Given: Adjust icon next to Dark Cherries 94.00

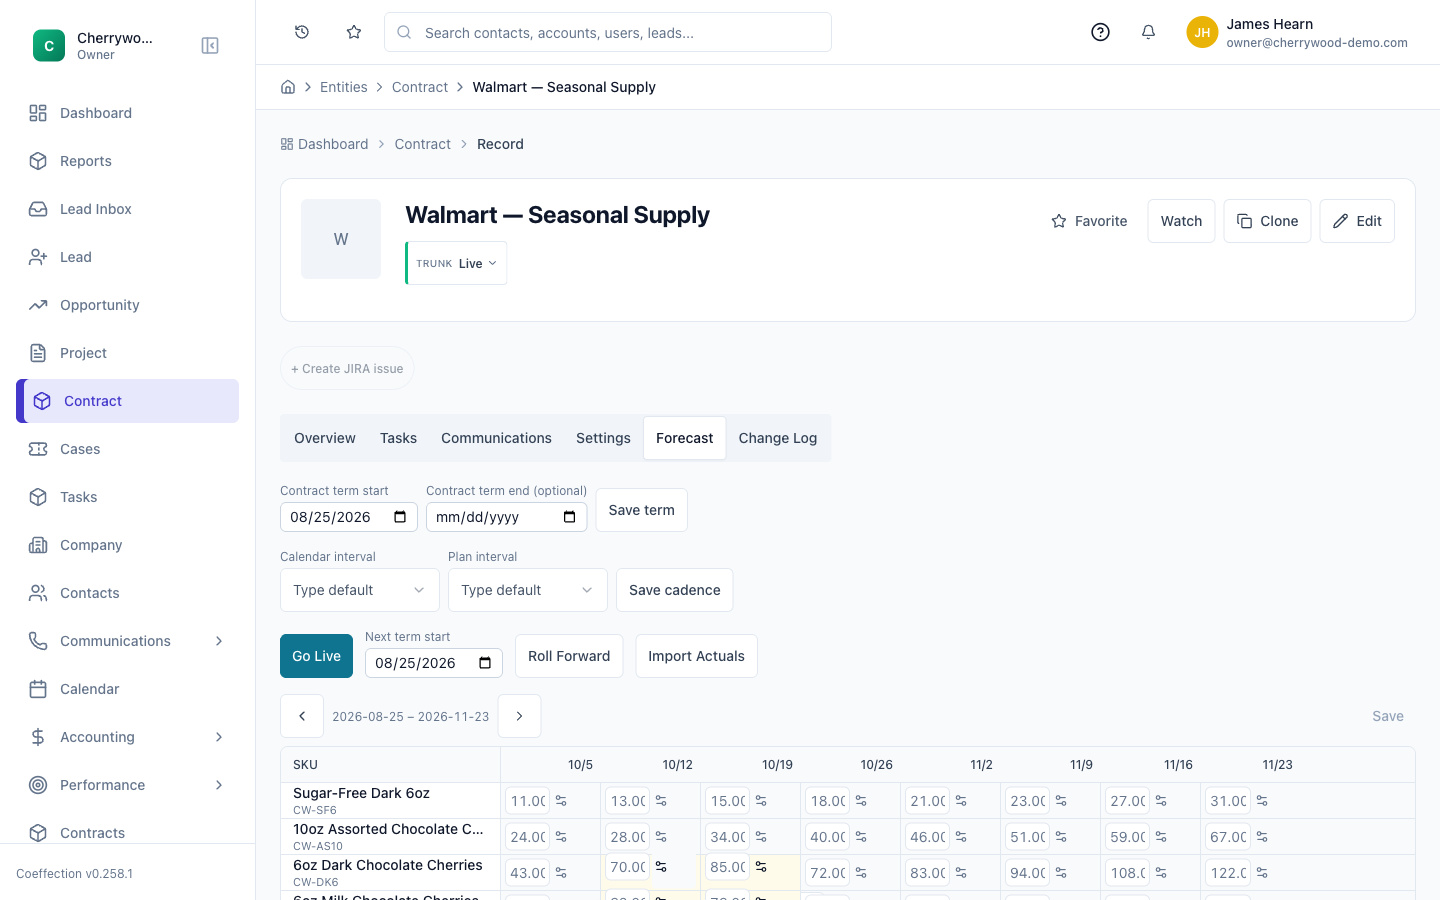Looking at the screenshot, I should click(1062, 873).
